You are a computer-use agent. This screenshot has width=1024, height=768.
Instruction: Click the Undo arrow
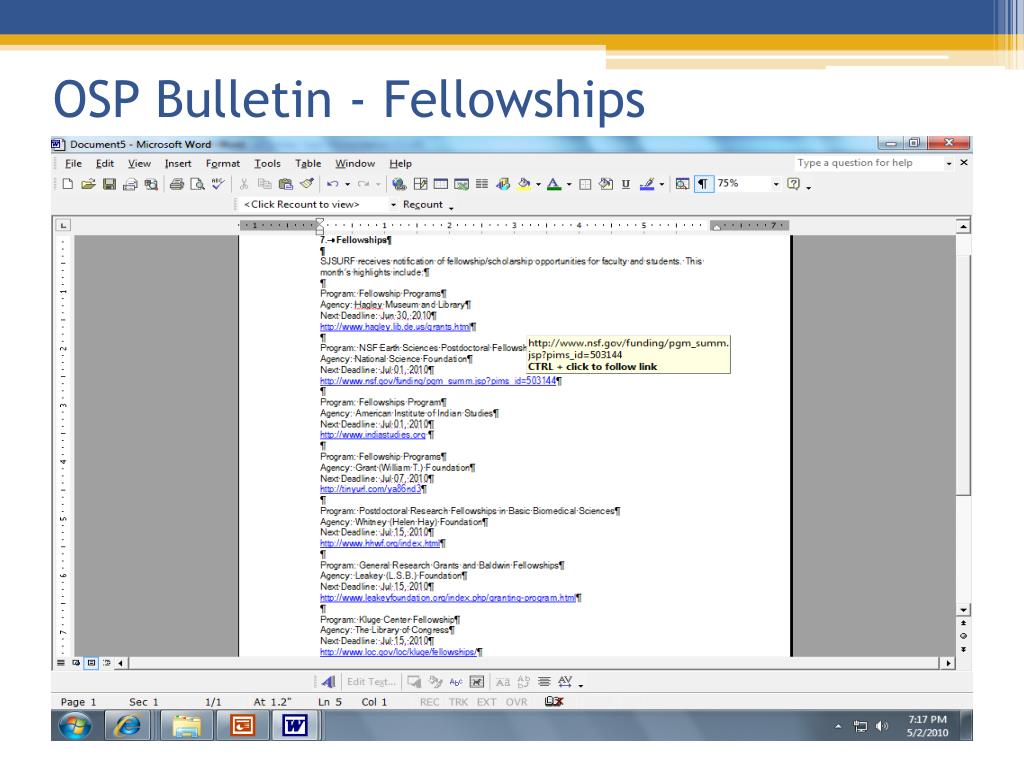pos(332,184)
